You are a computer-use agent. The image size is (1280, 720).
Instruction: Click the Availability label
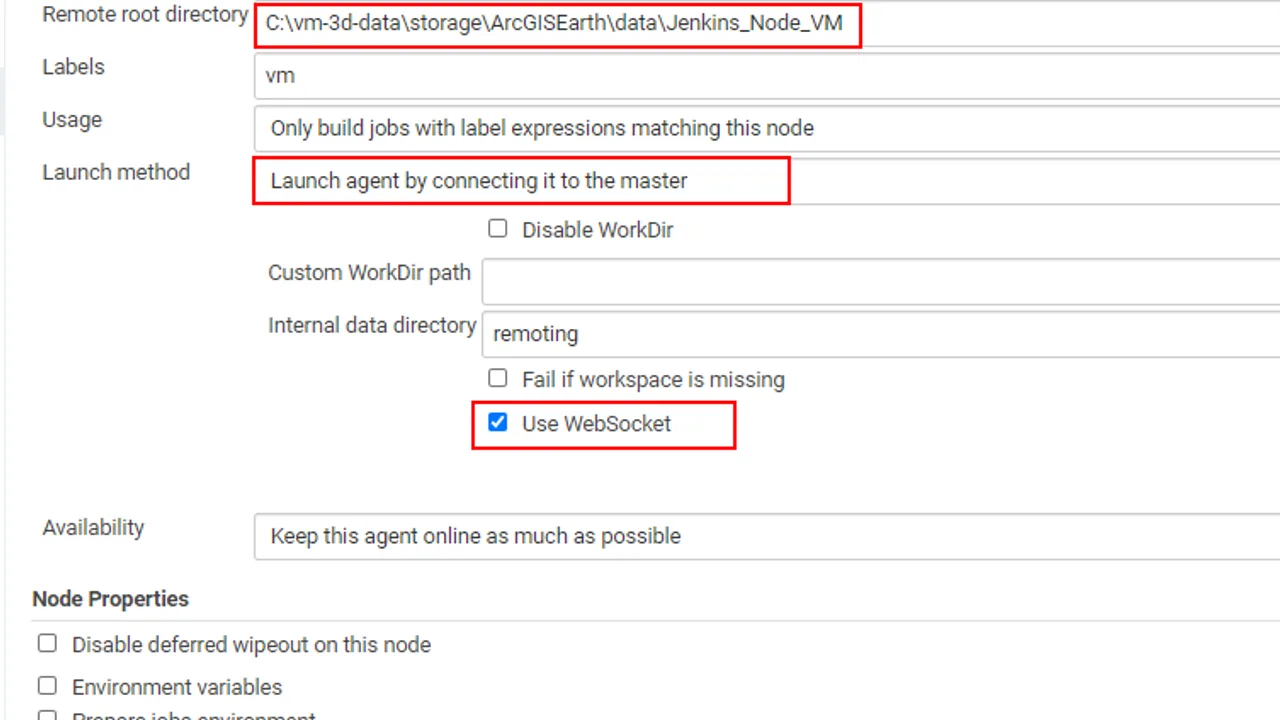(93, 528)
